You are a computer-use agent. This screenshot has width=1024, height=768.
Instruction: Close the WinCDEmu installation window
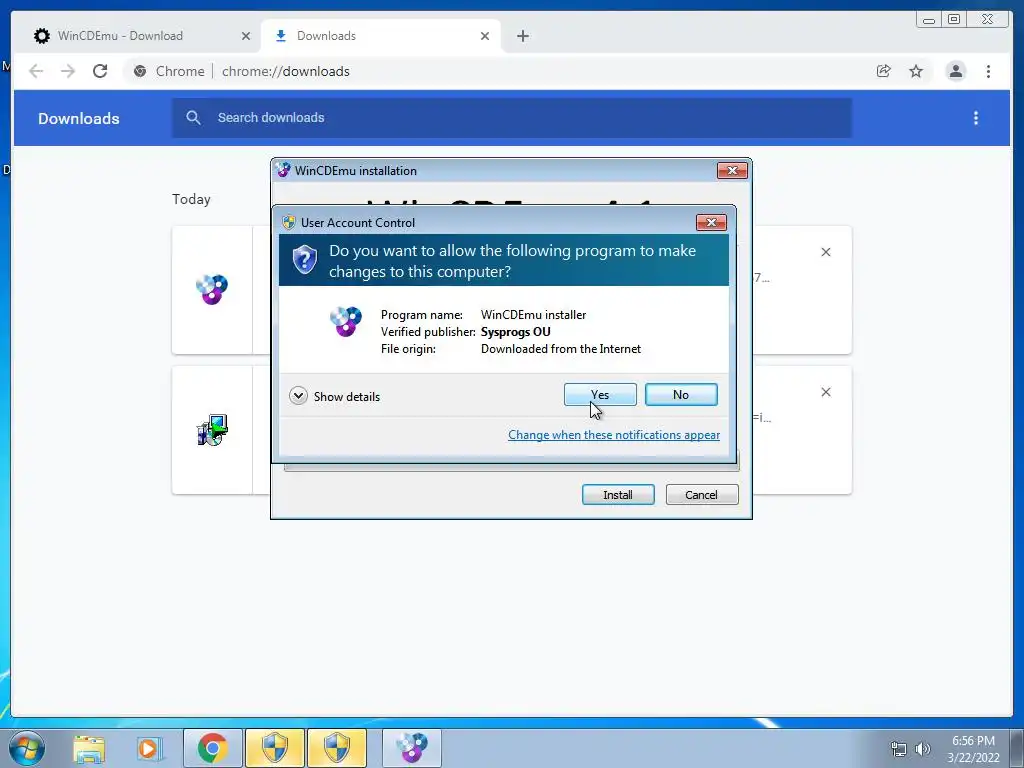tap(732, 170)
